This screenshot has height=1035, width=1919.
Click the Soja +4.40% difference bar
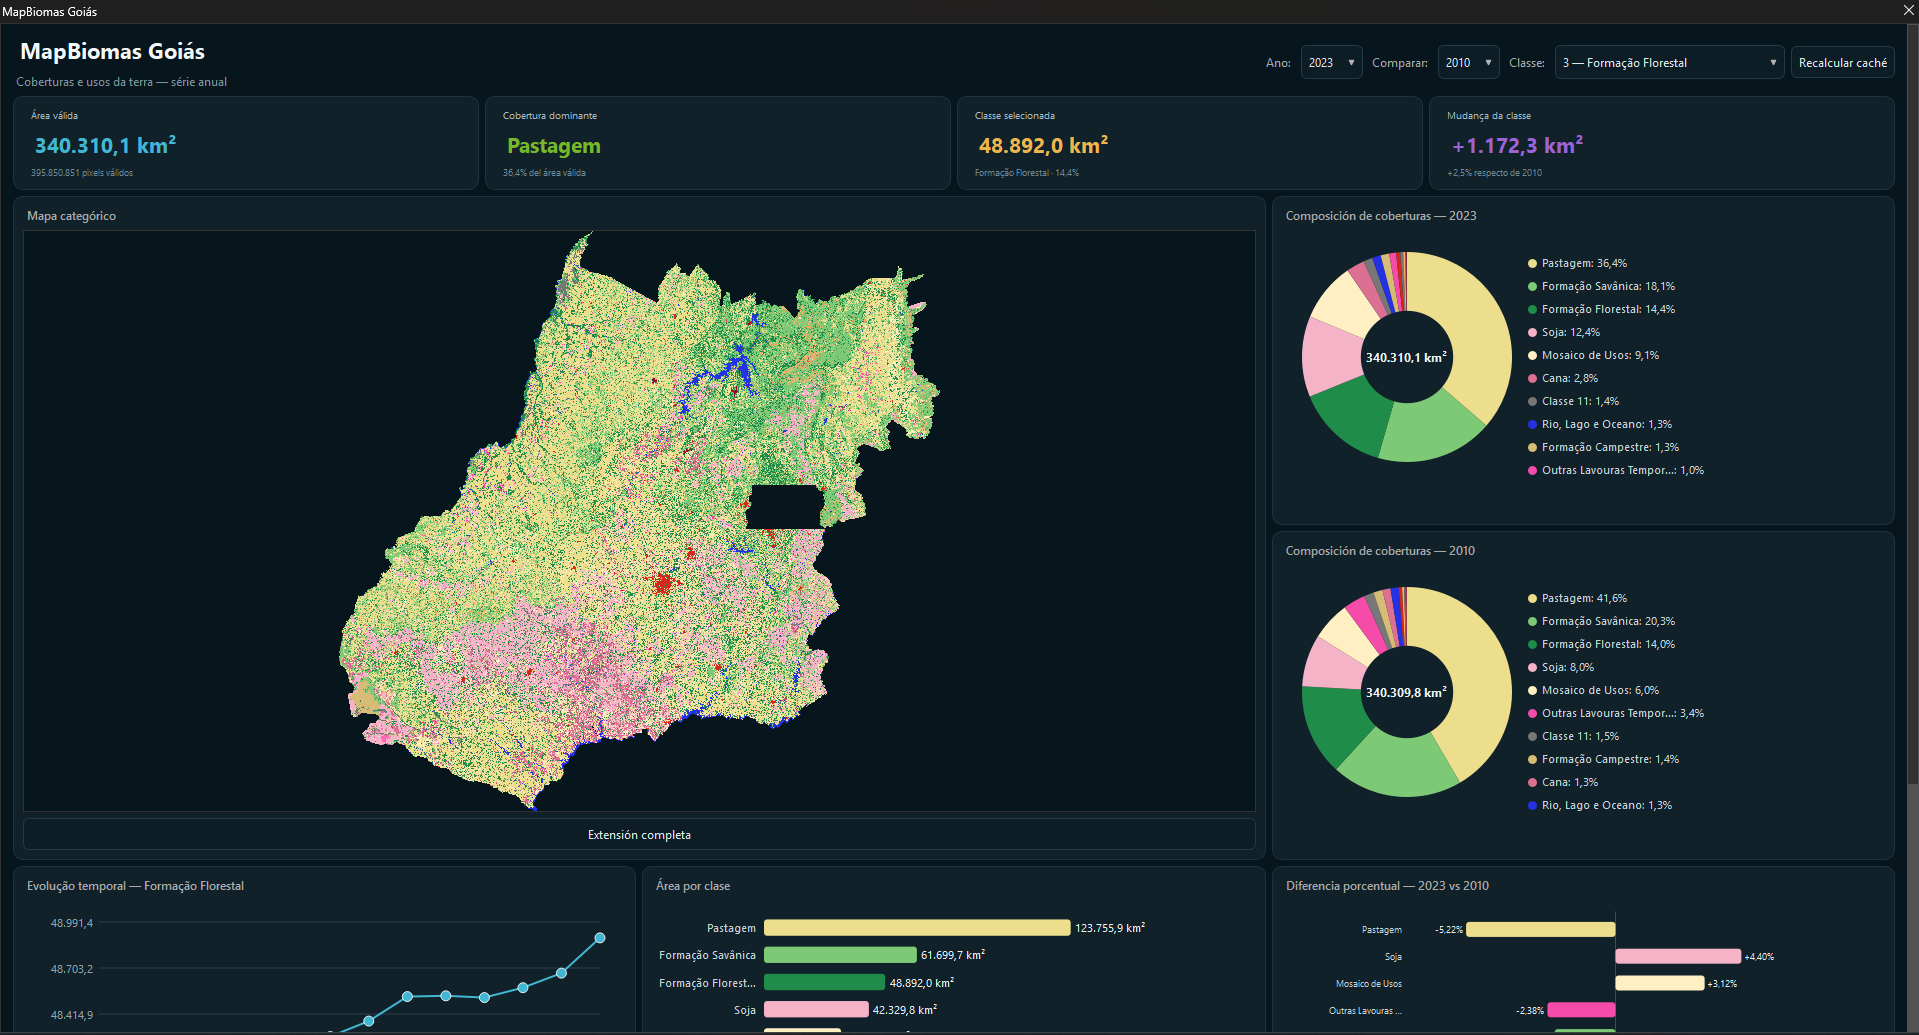pos(1678,956)
